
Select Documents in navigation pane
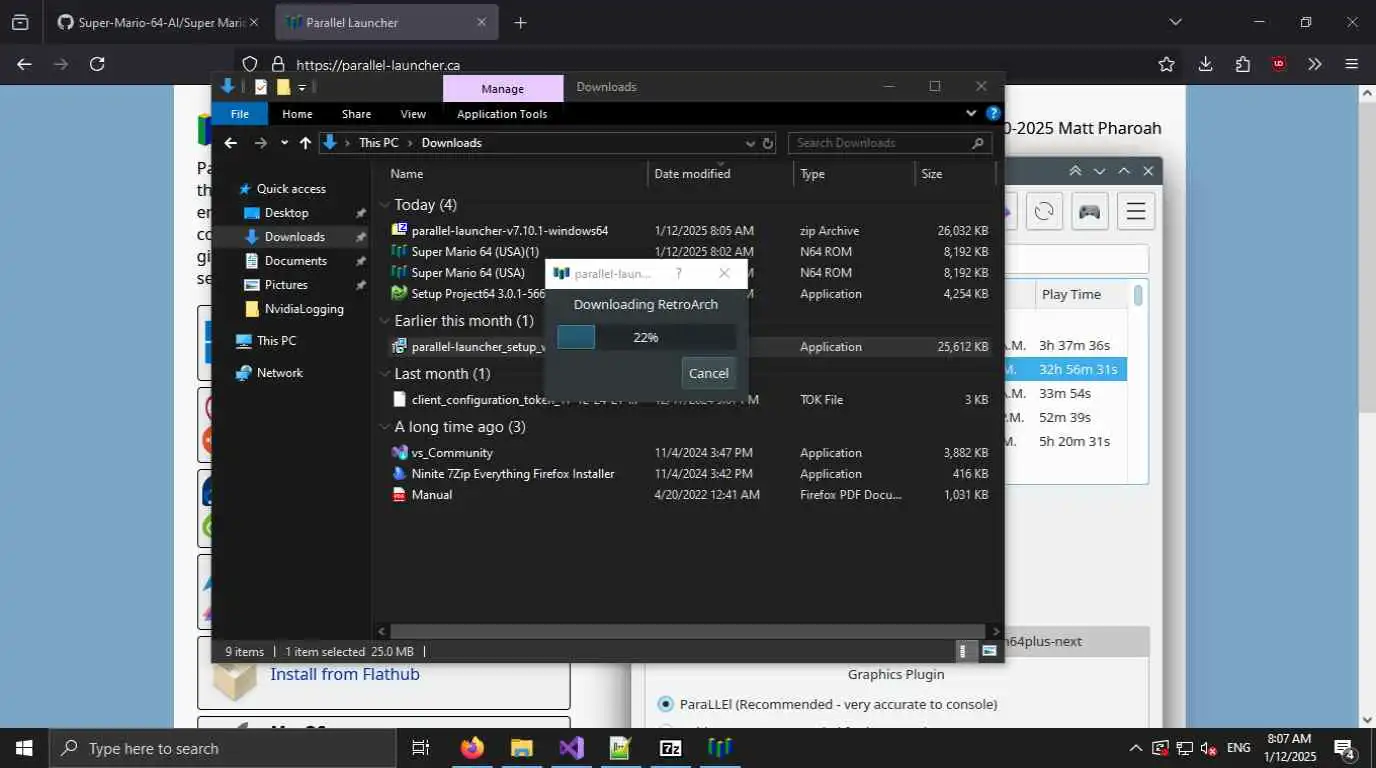click(296, 261)
